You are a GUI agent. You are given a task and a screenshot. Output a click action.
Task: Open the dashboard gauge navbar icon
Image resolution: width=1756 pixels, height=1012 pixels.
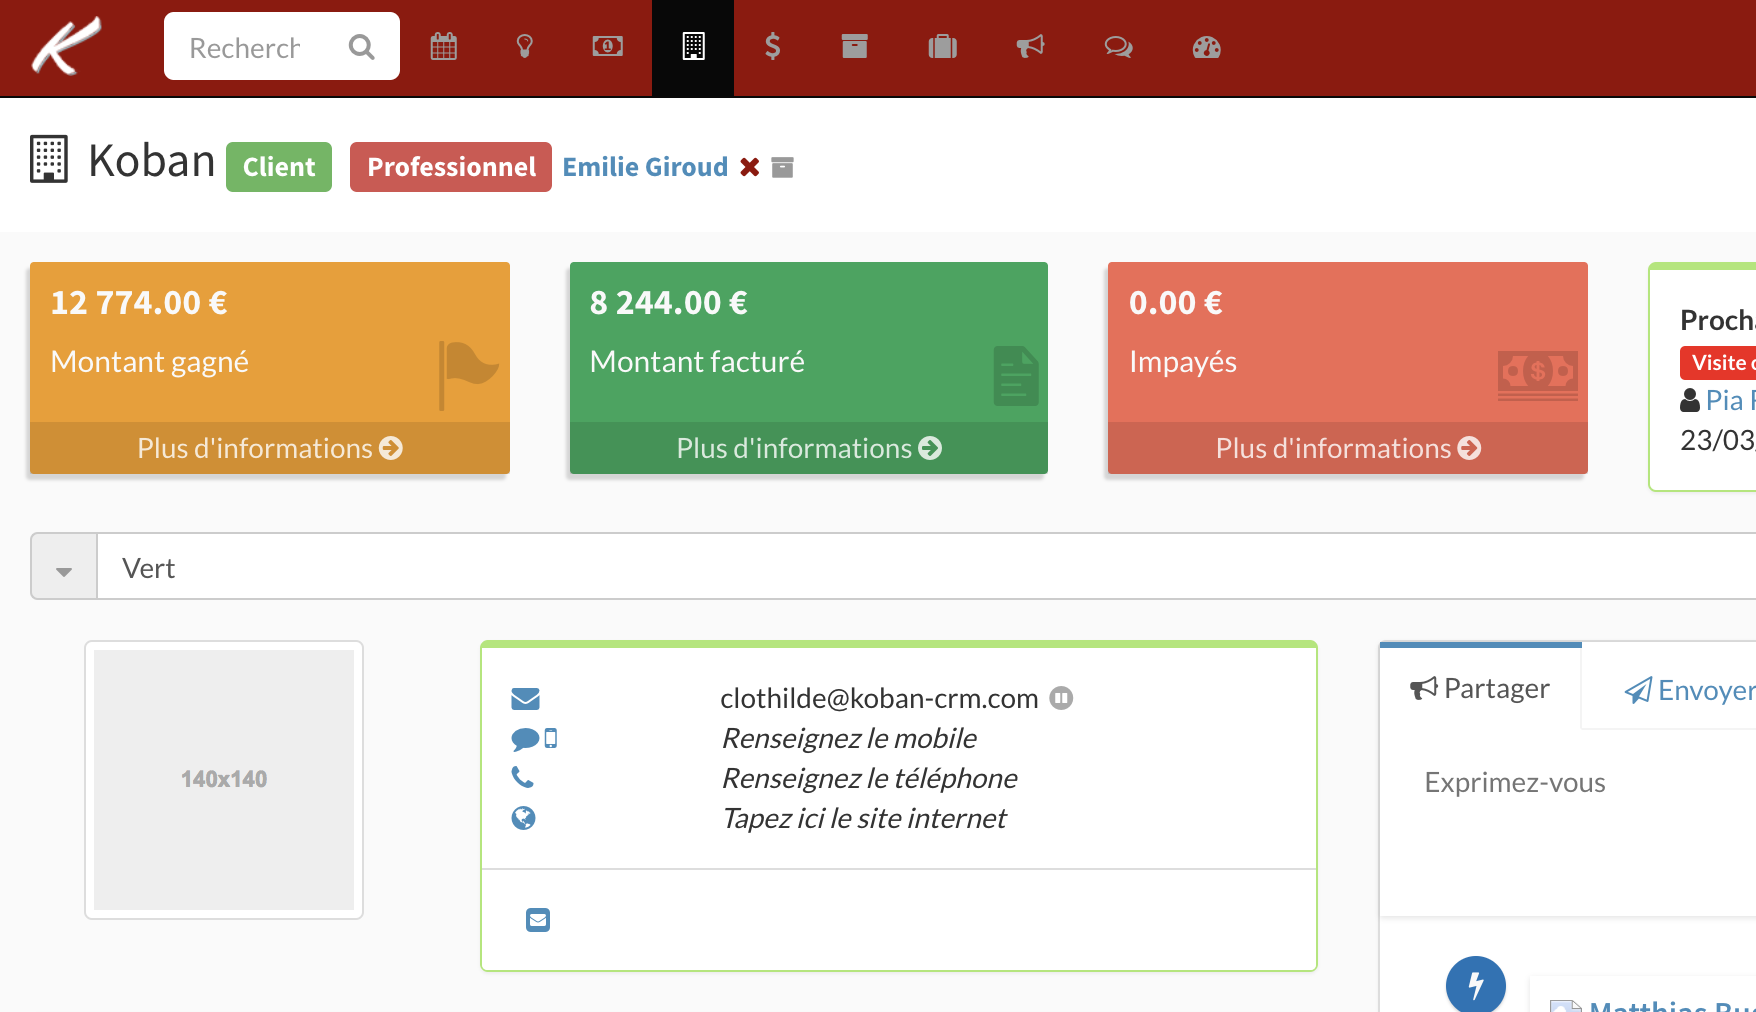coord(1207,47)
